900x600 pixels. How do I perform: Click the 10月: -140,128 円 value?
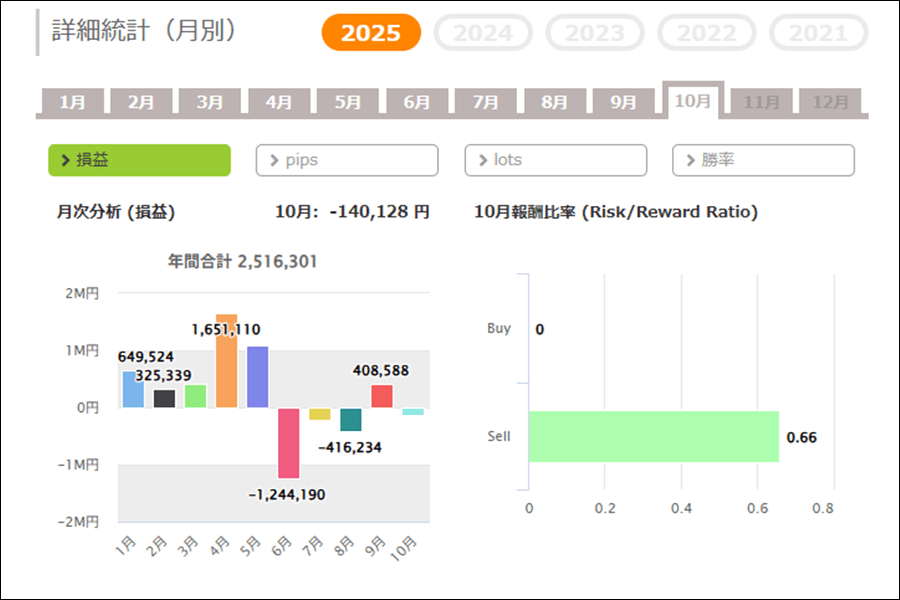(x=352, y=212)
